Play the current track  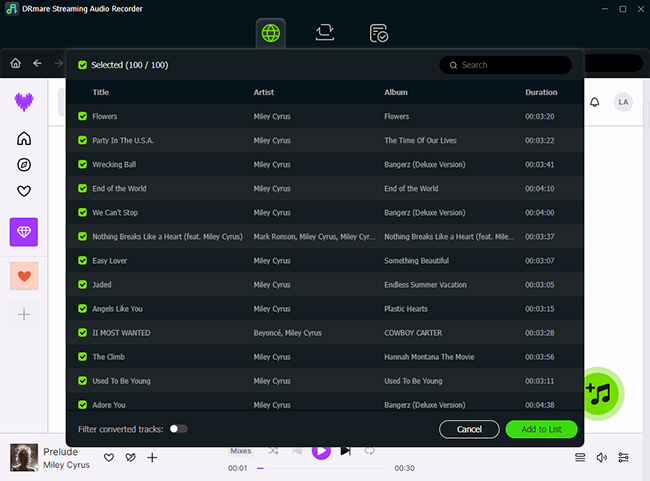321,452
